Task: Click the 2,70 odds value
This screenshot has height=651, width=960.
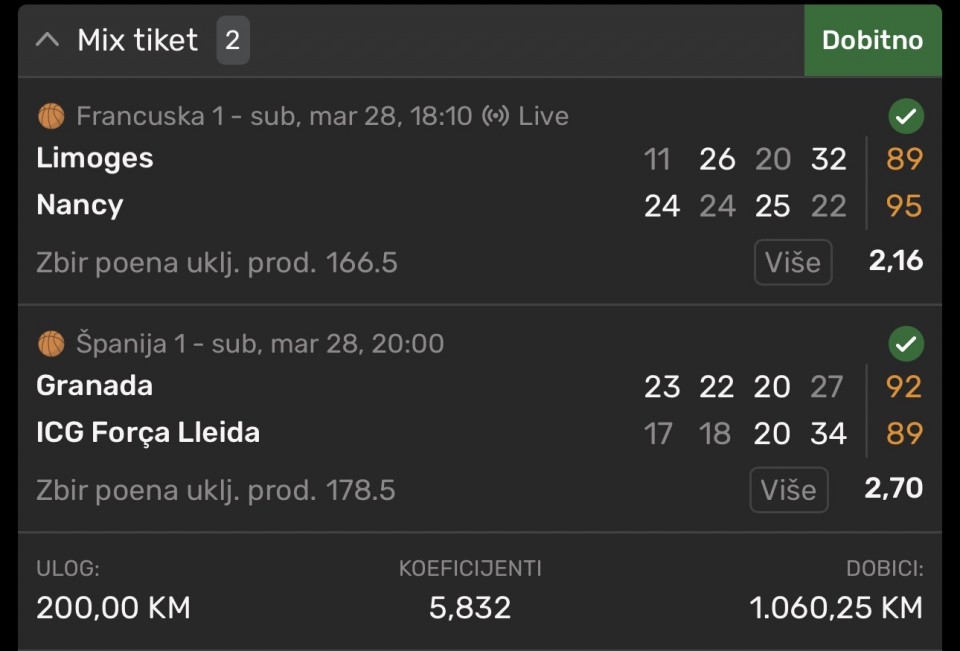Action: tap(893, 490)
